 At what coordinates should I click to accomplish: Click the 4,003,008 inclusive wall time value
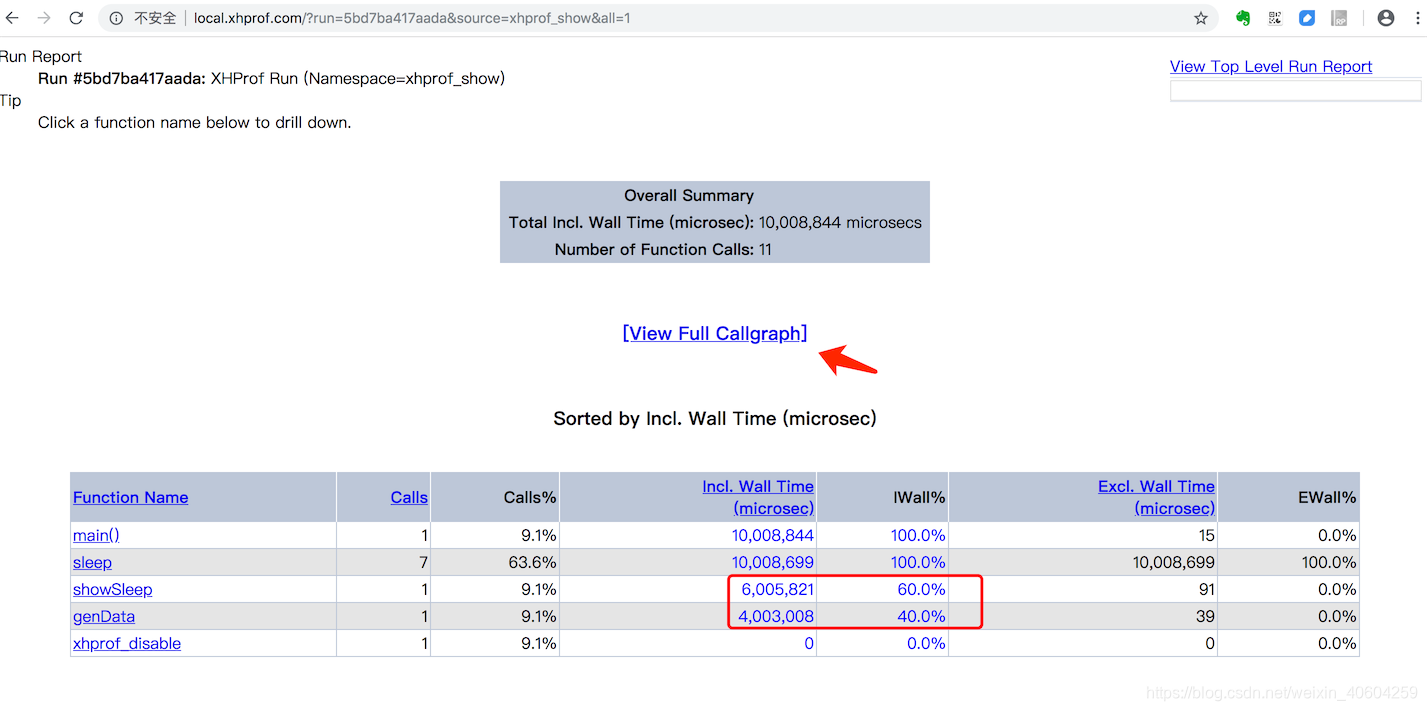[x=776, y=616]
